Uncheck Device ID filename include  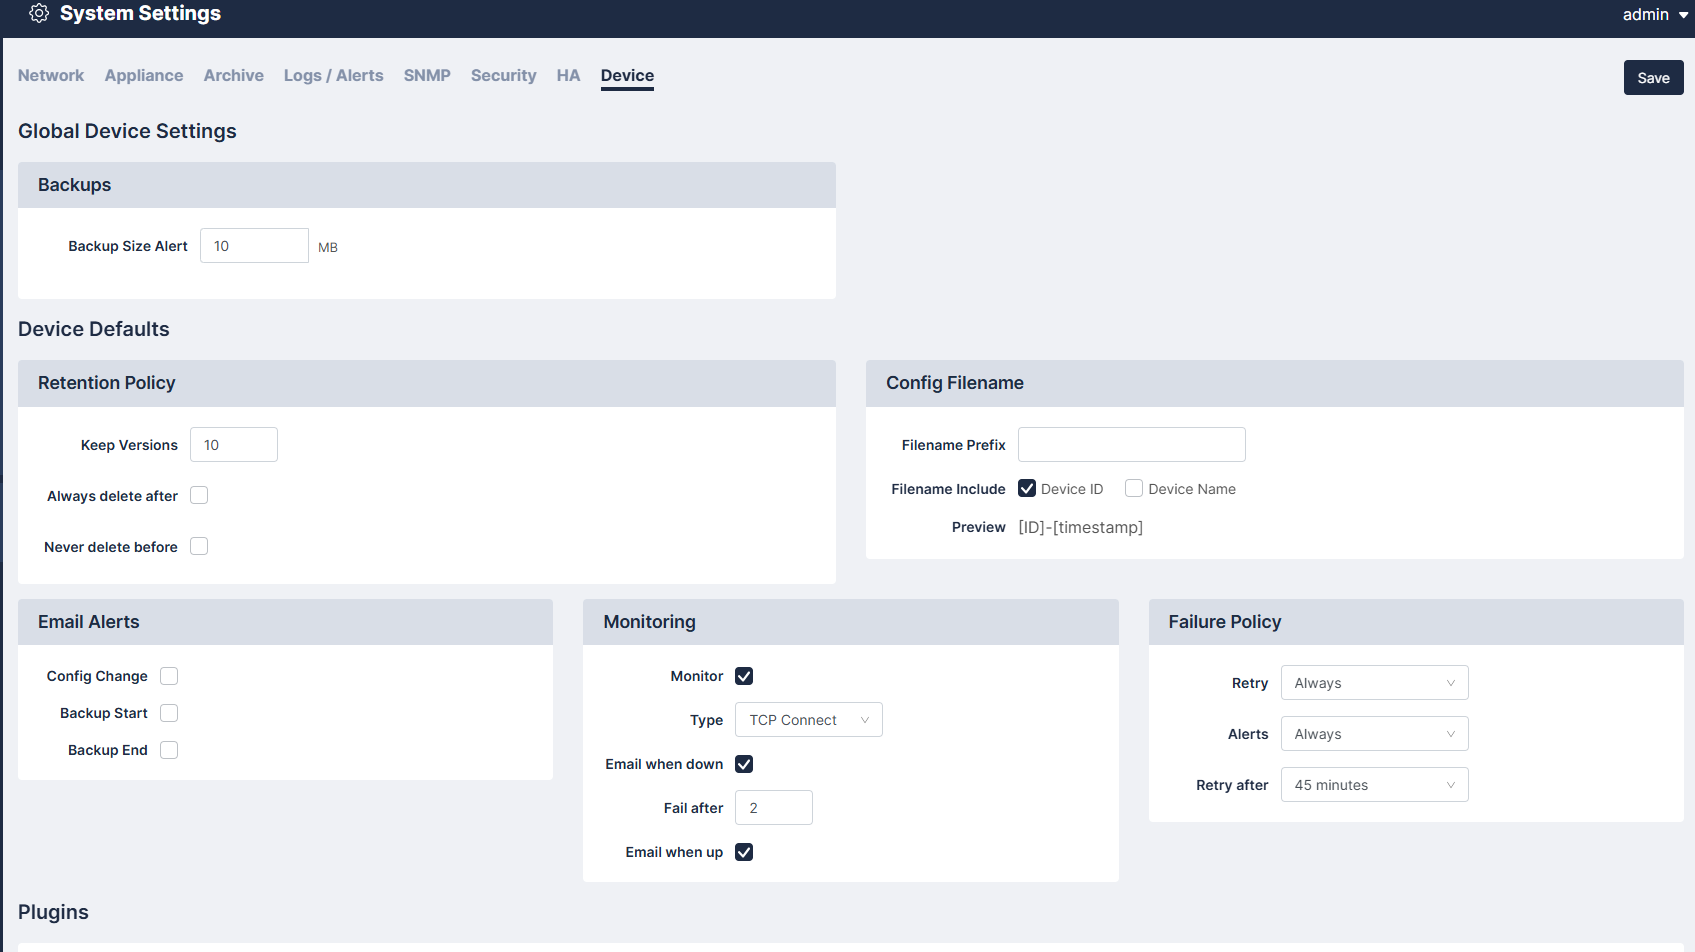[1027, 489]
